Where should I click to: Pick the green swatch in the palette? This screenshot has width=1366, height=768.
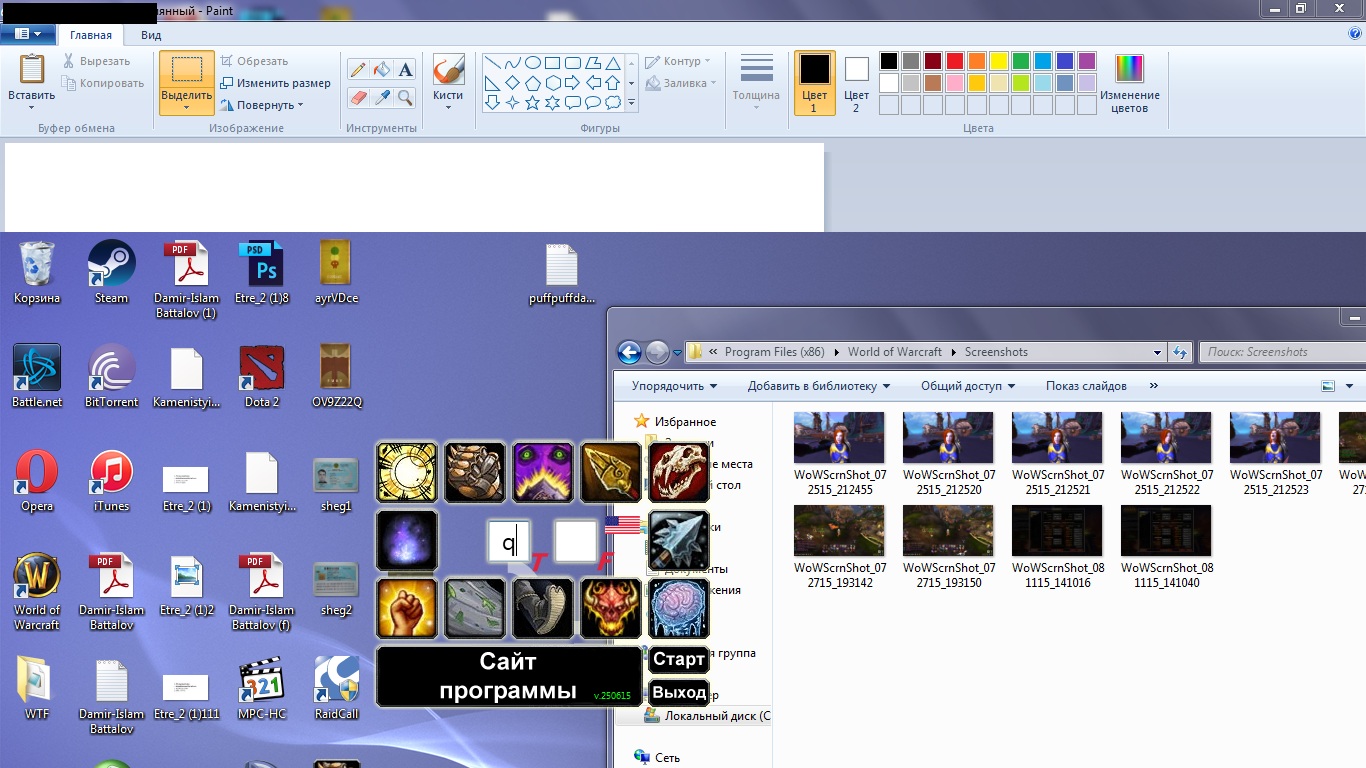(1021, 61)
